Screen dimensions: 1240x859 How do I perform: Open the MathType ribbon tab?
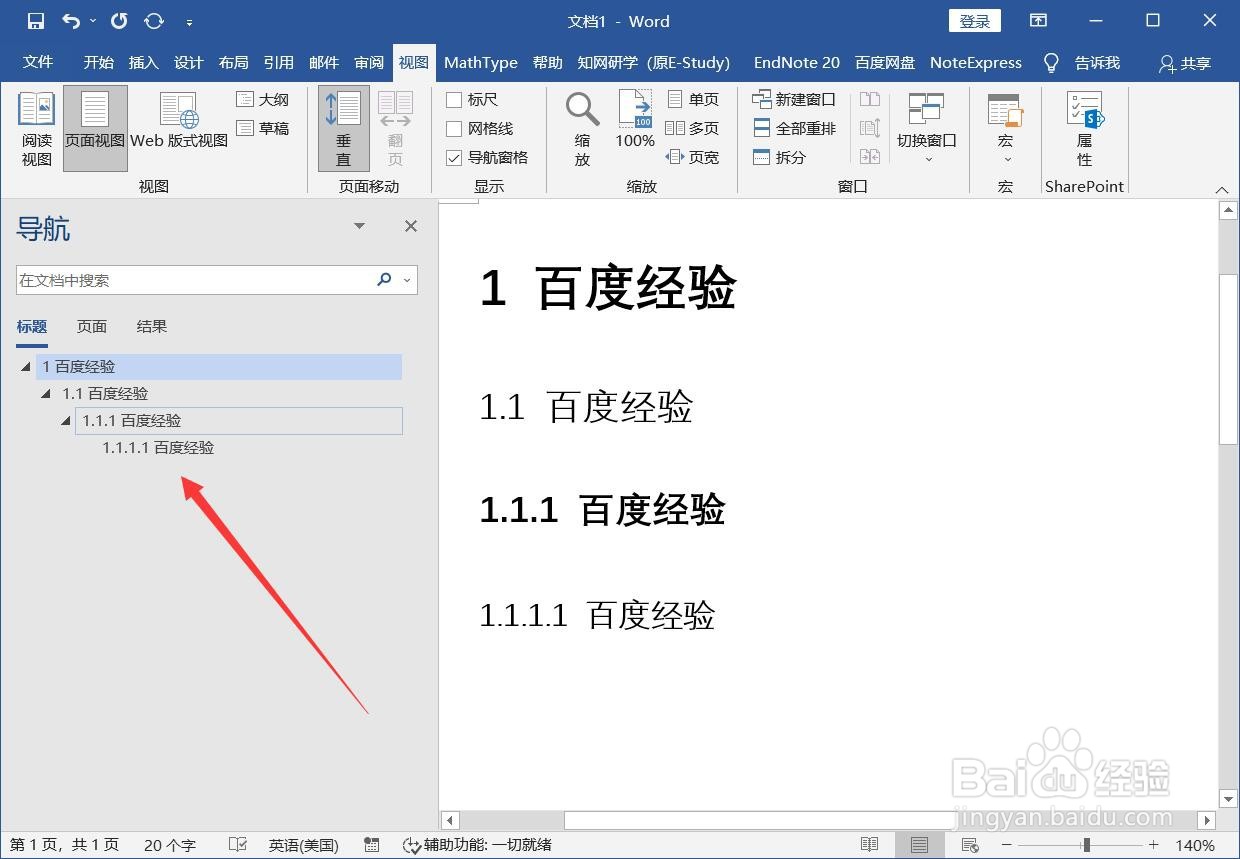[x=480, y=62]
